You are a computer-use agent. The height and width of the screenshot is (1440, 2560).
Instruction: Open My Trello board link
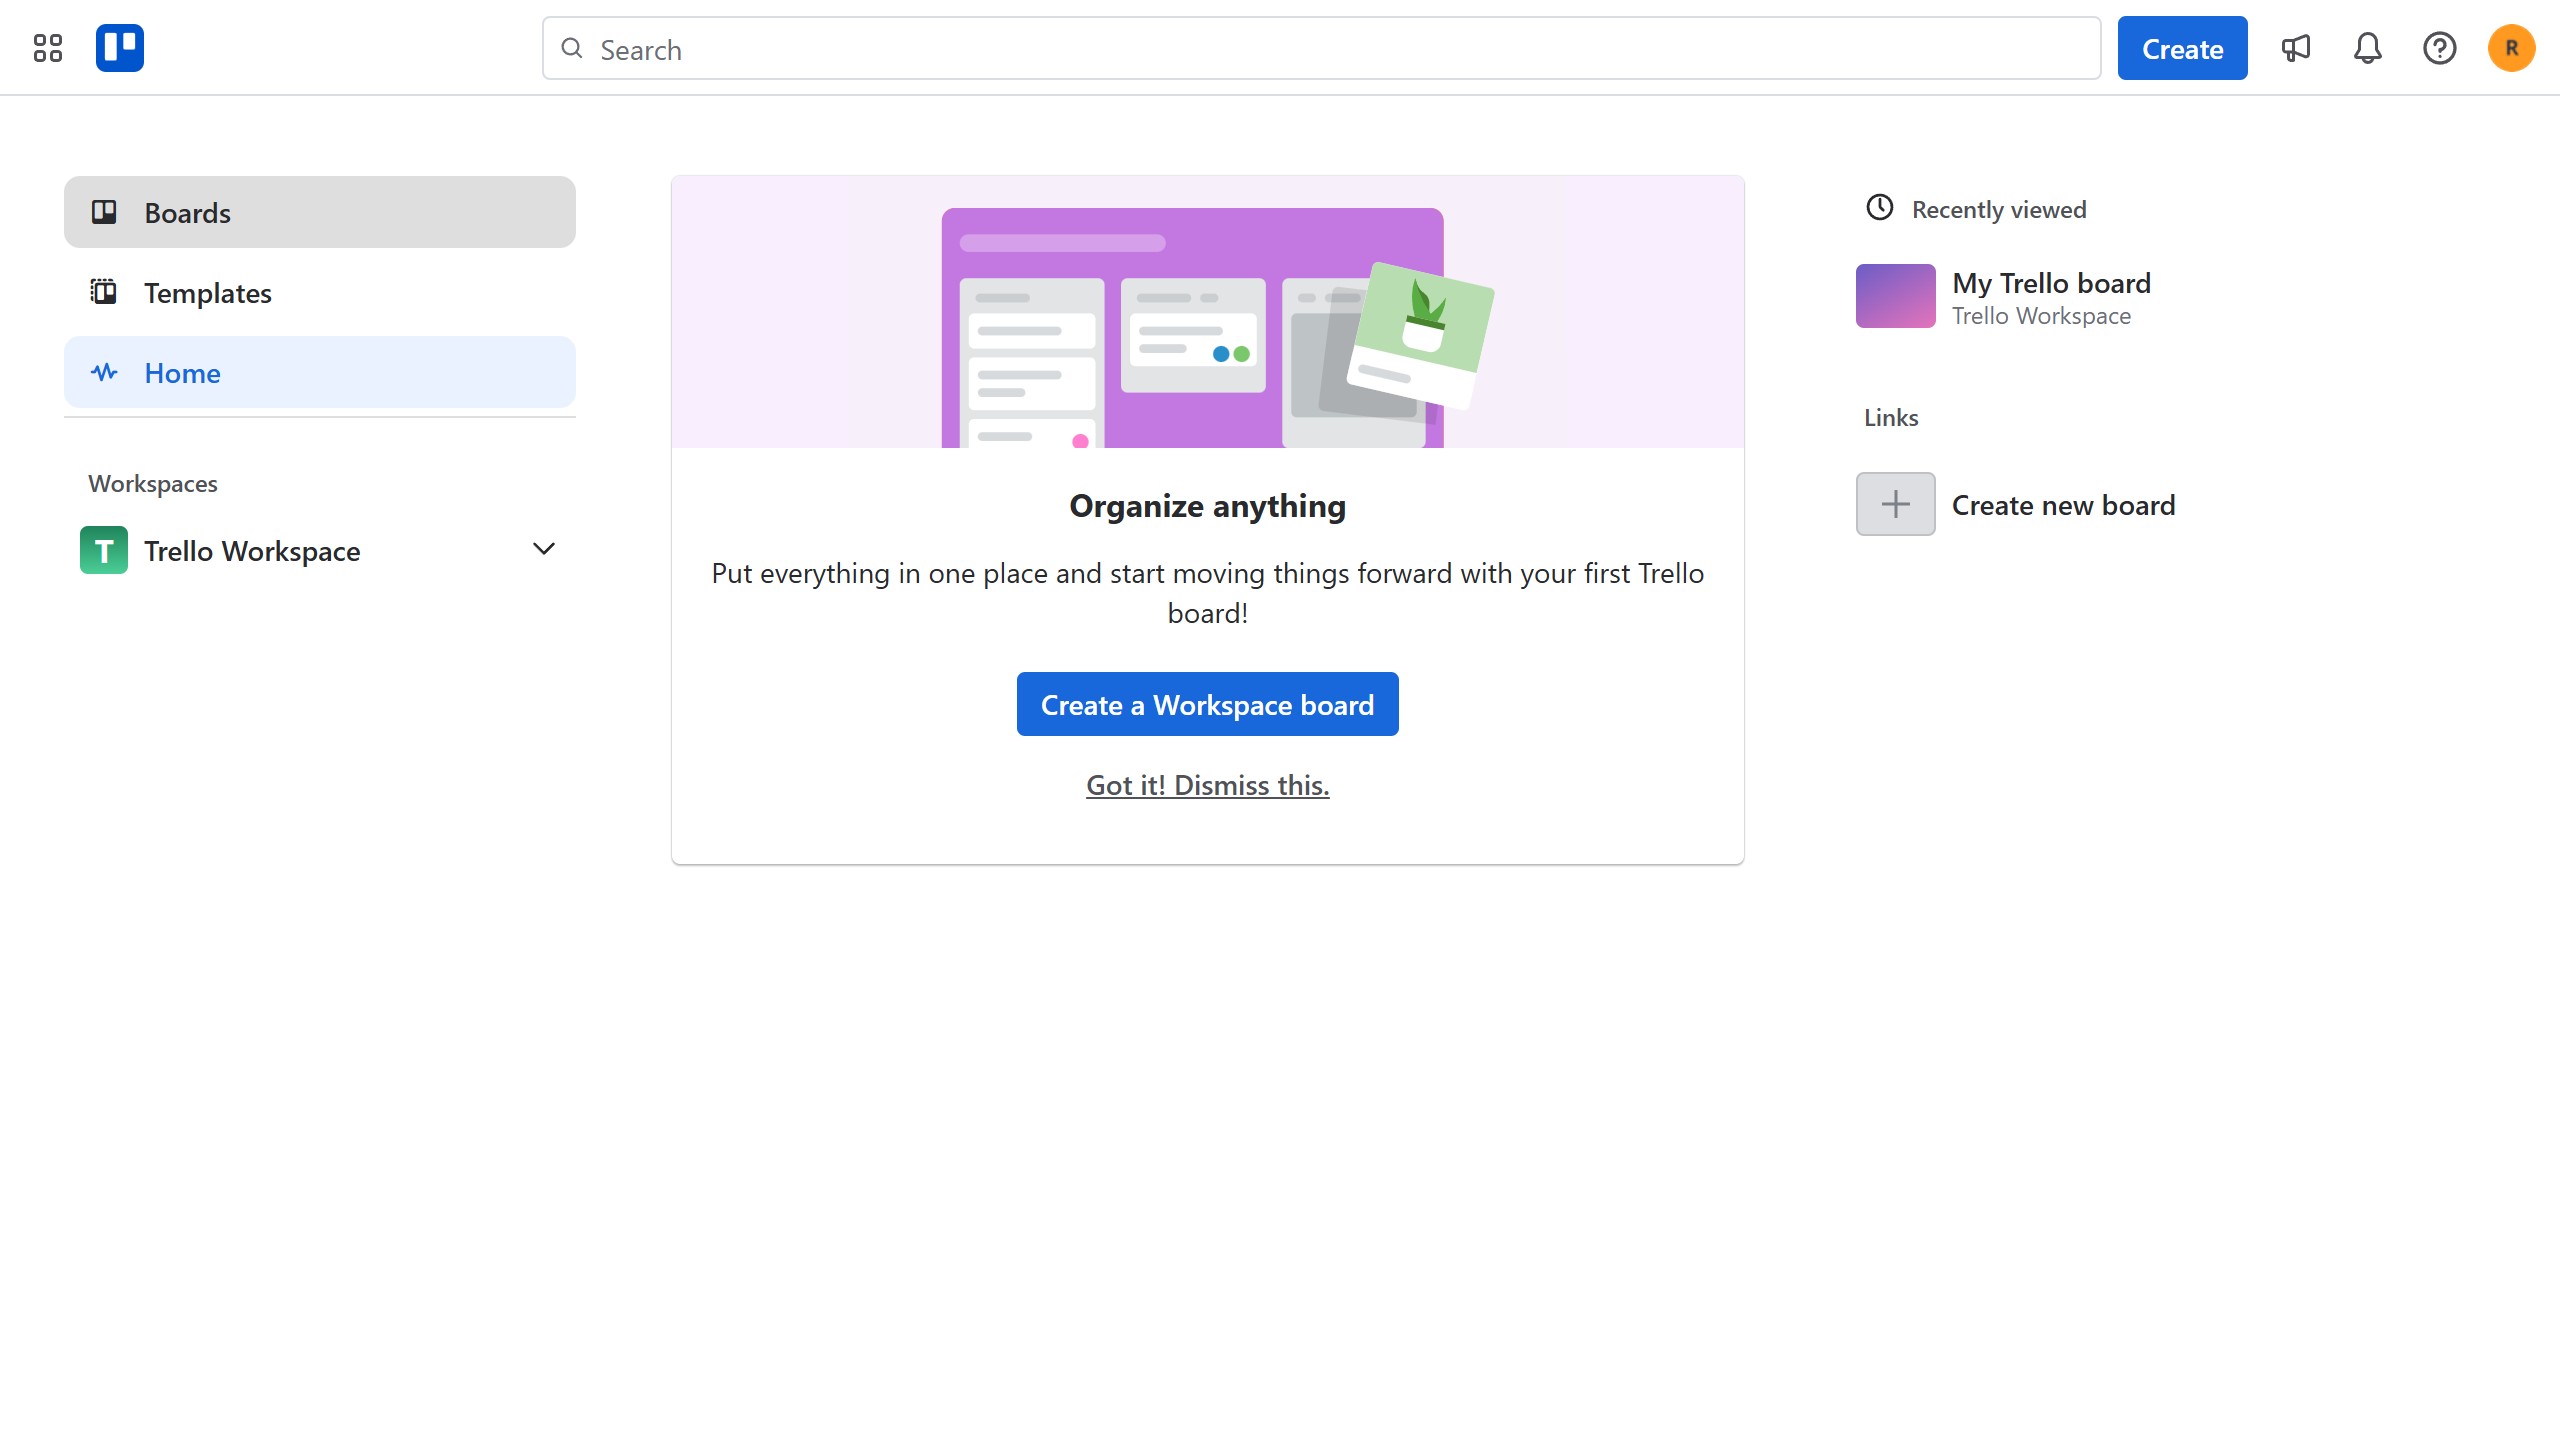pyautogui.click(x=2051, y=283)
